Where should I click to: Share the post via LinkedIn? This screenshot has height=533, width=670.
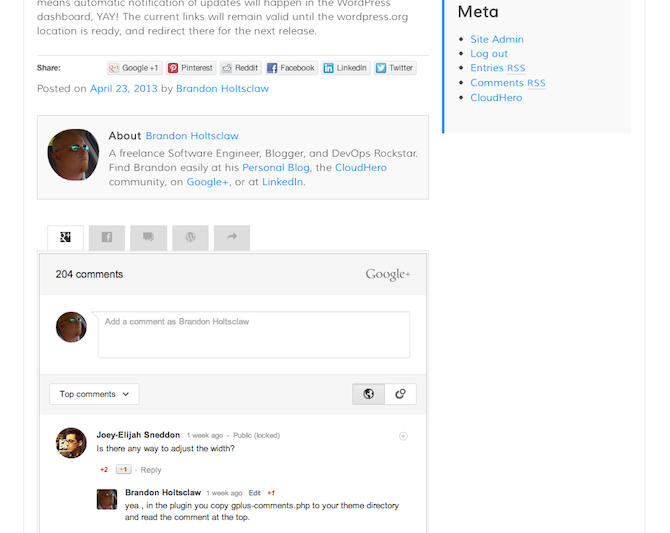[x=345, y=68]
